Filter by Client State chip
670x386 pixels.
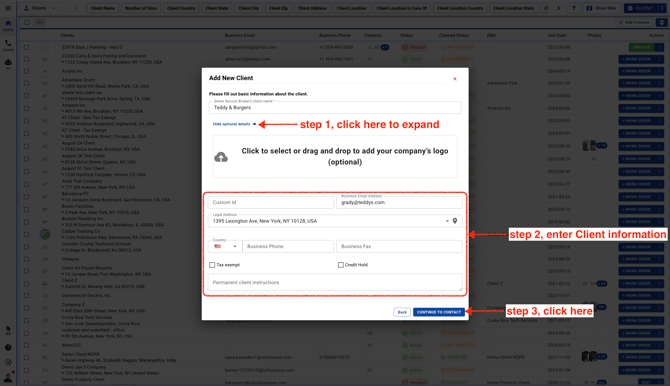point(217,8)
